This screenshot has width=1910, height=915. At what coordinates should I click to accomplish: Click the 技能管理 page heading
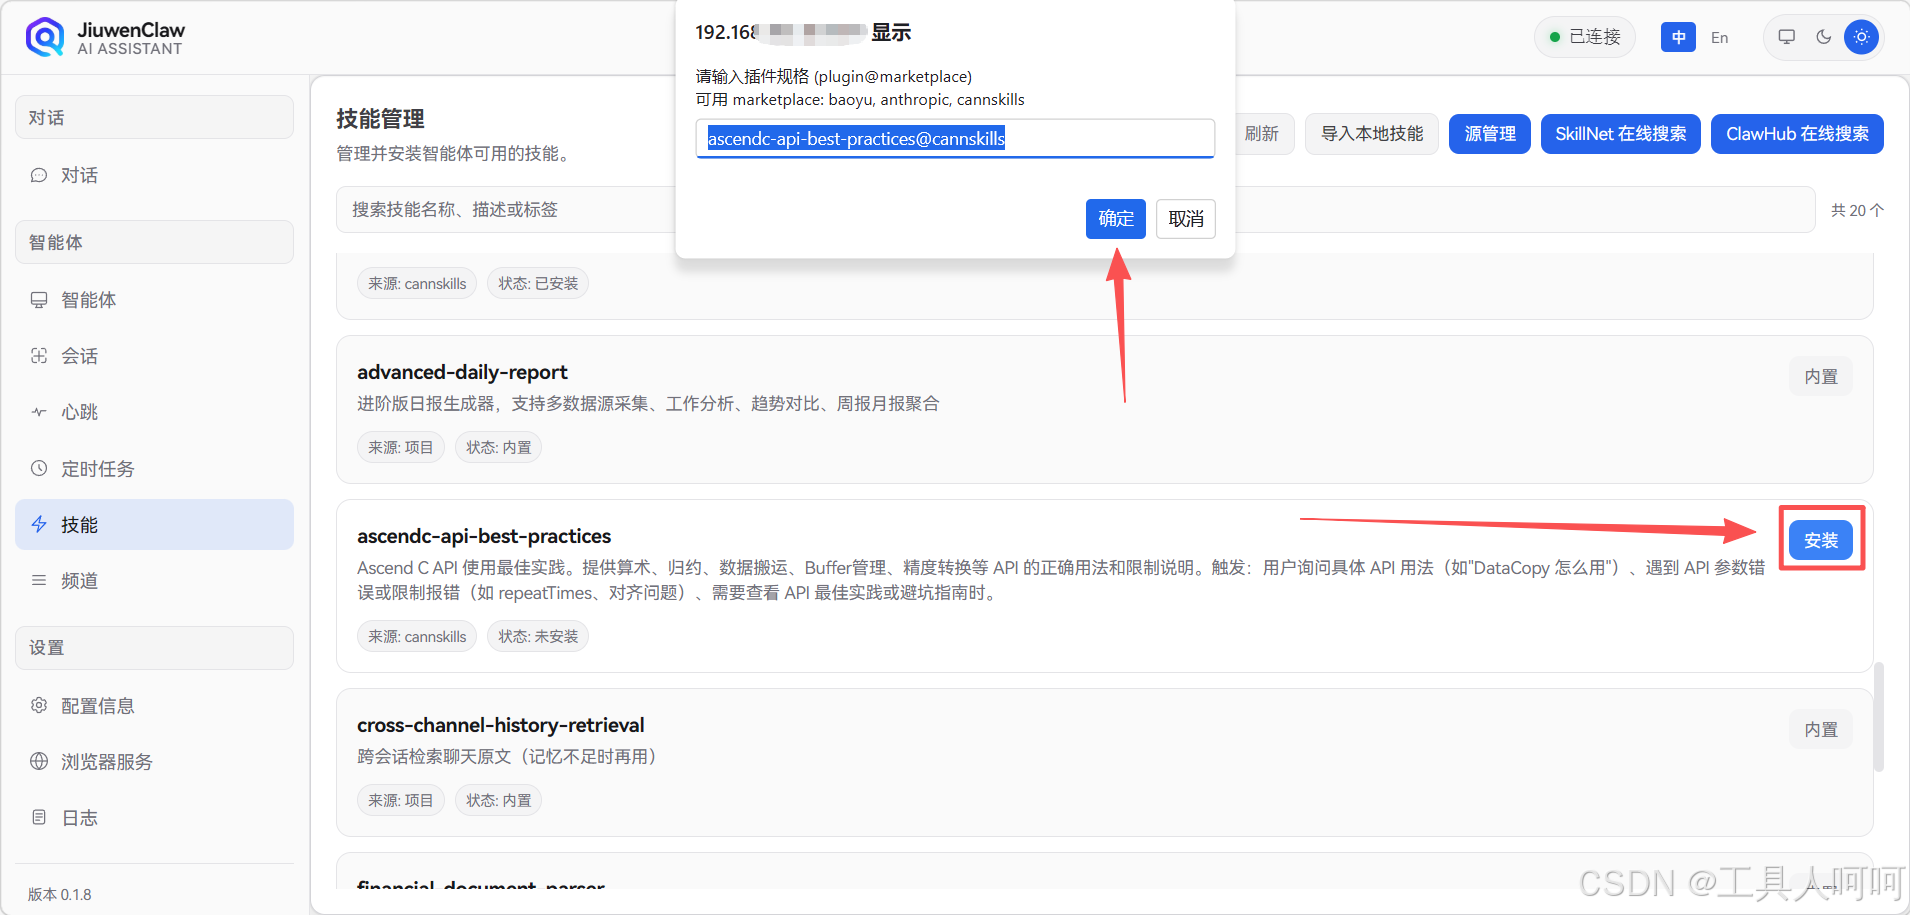380,118
